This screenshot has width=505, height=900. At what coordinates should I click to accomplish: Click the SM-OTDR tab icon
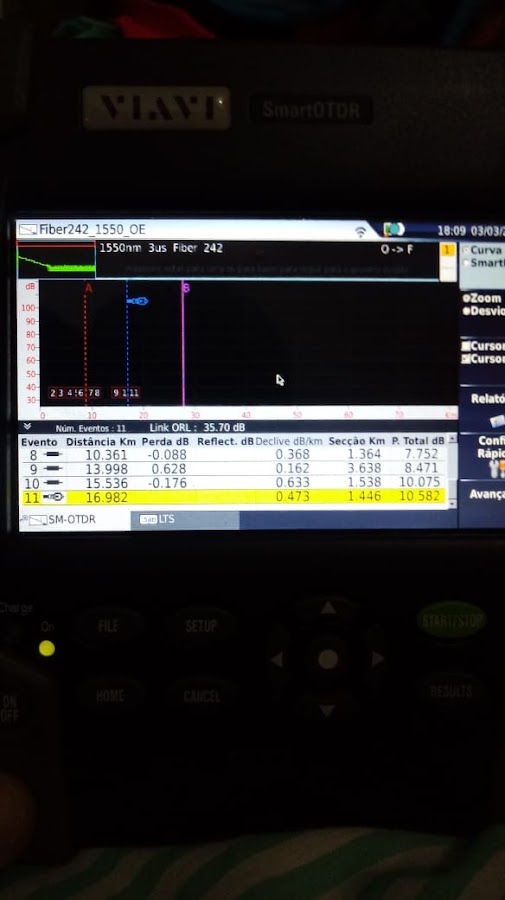pyautogui.click(x=38, y=519)
